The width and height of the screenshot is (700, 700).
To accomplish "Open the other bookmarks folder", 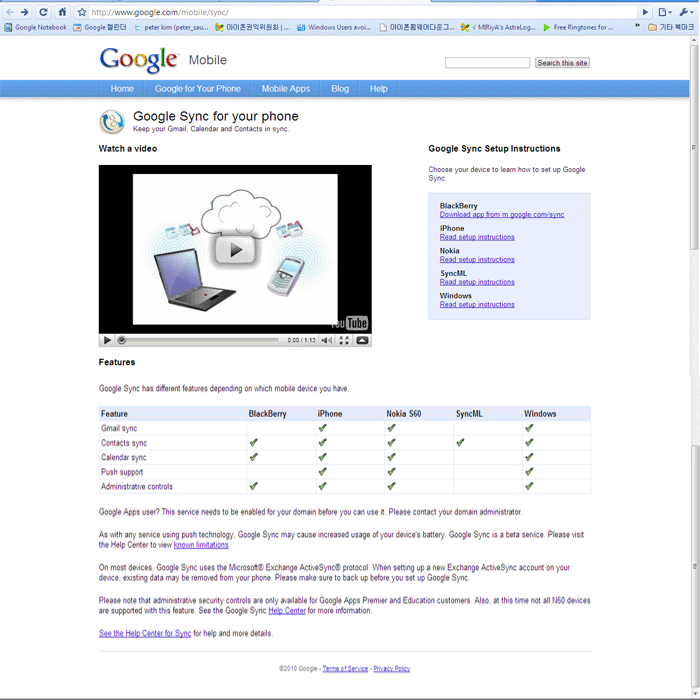I will (x=671, y=27).
